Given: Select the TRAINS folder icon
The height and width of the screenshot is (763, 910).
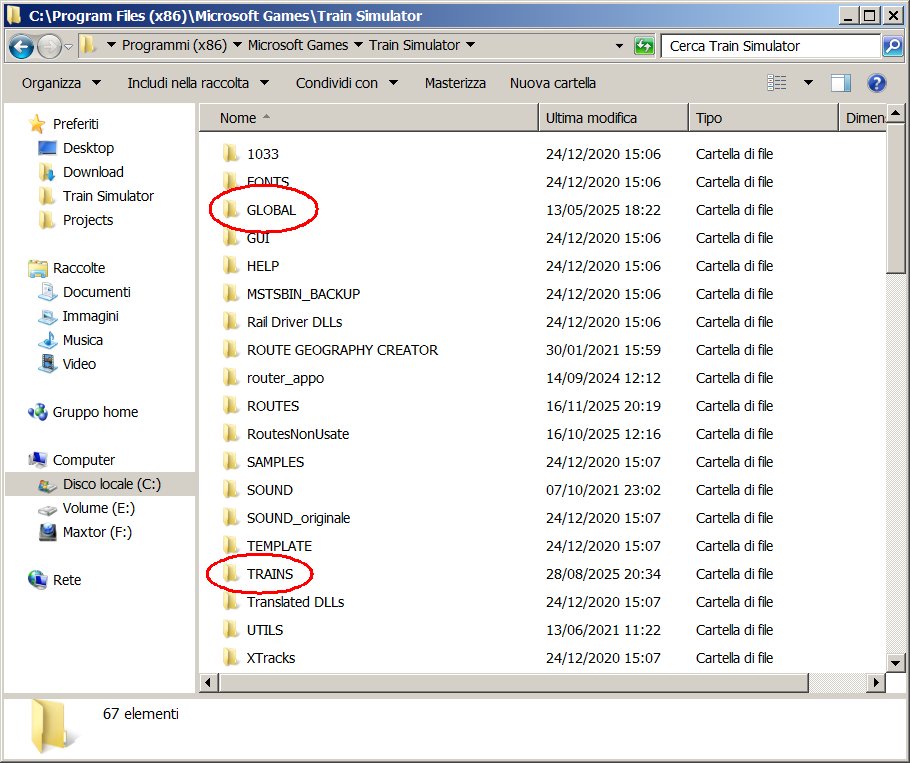Looking at the screenshot, I should point(231,574).
